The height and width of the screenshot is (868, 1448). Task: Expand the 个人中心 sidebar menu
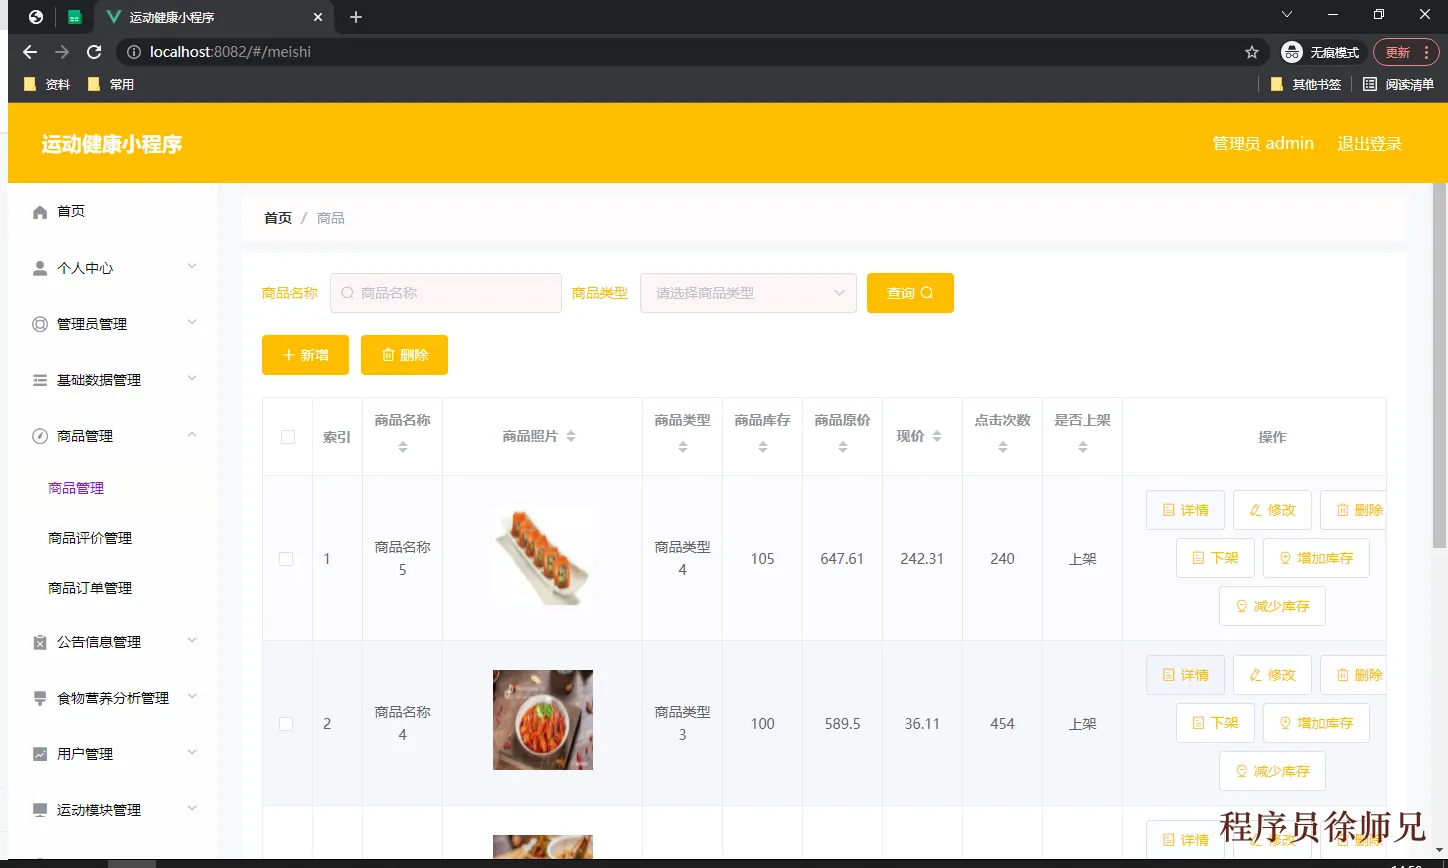coord(193,266)
